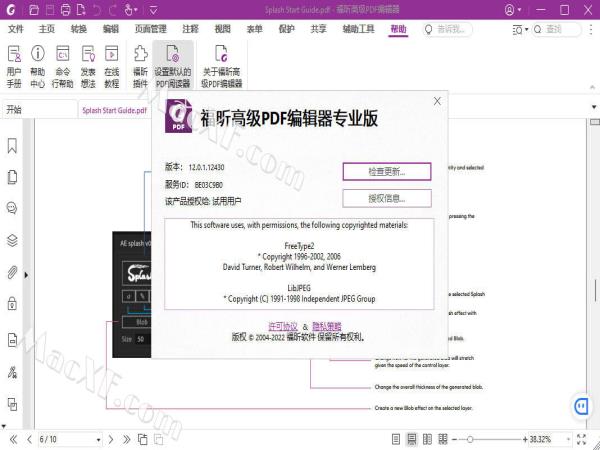The width and height of the screenshot is (600, 450).
Task: Go to previous page arrow
Action: coord(29,439)
